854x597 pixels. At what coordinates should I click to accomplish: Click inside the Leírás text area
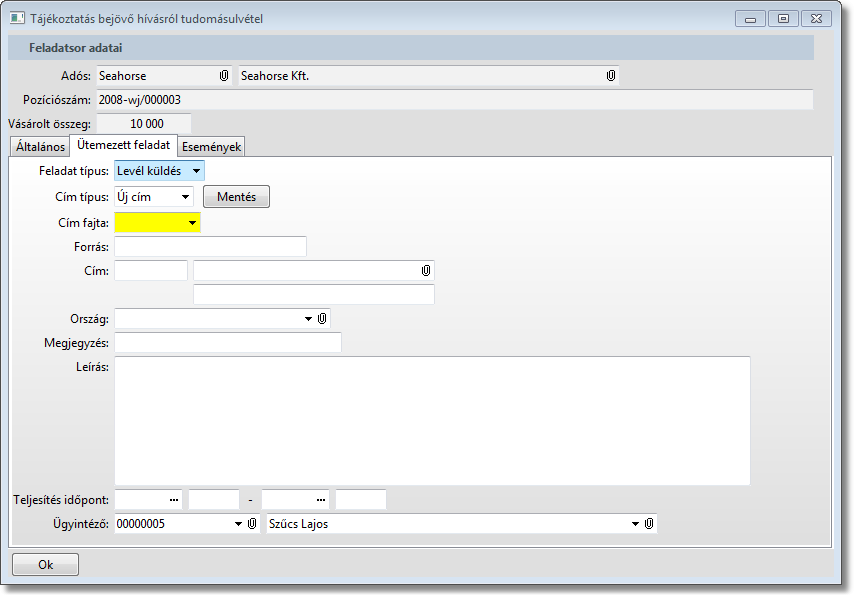point(432,421)
